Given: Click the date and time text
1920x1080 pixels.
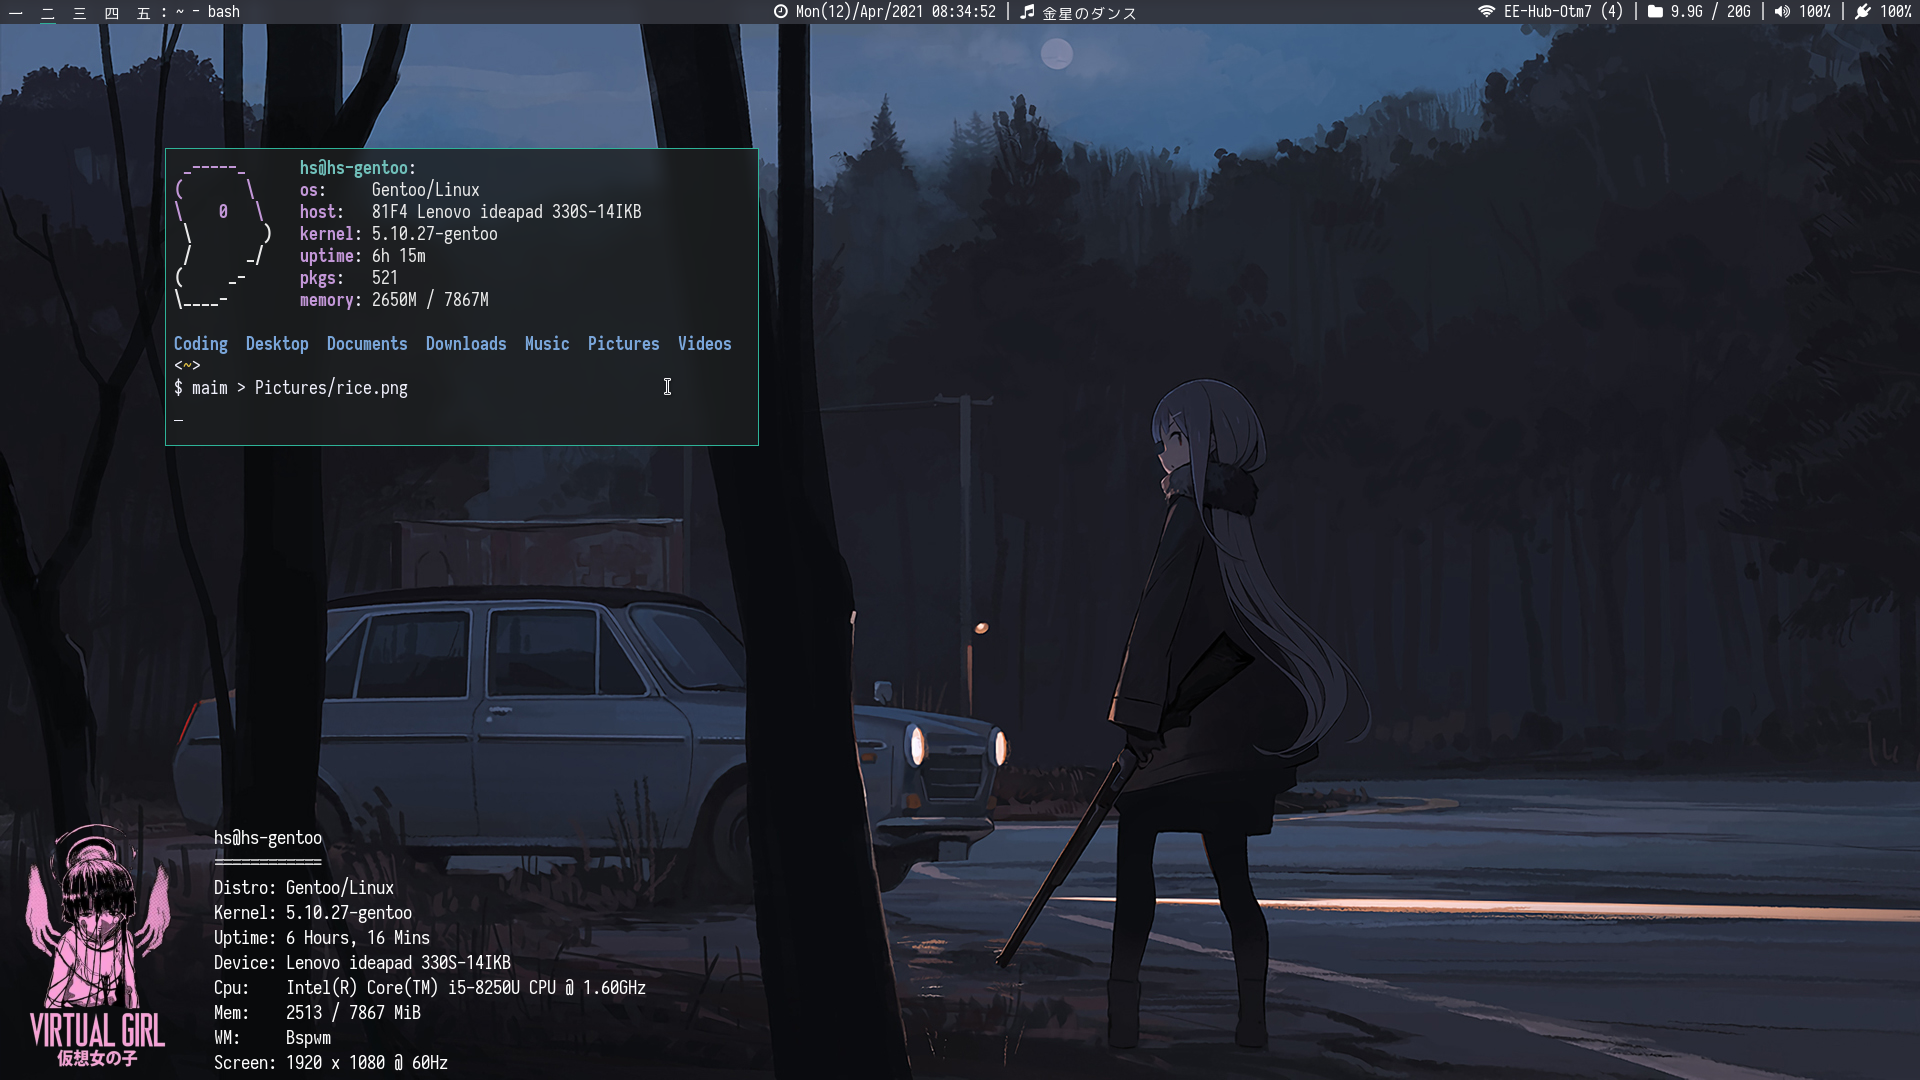Looking at the screenshot, I should [895, 12].
